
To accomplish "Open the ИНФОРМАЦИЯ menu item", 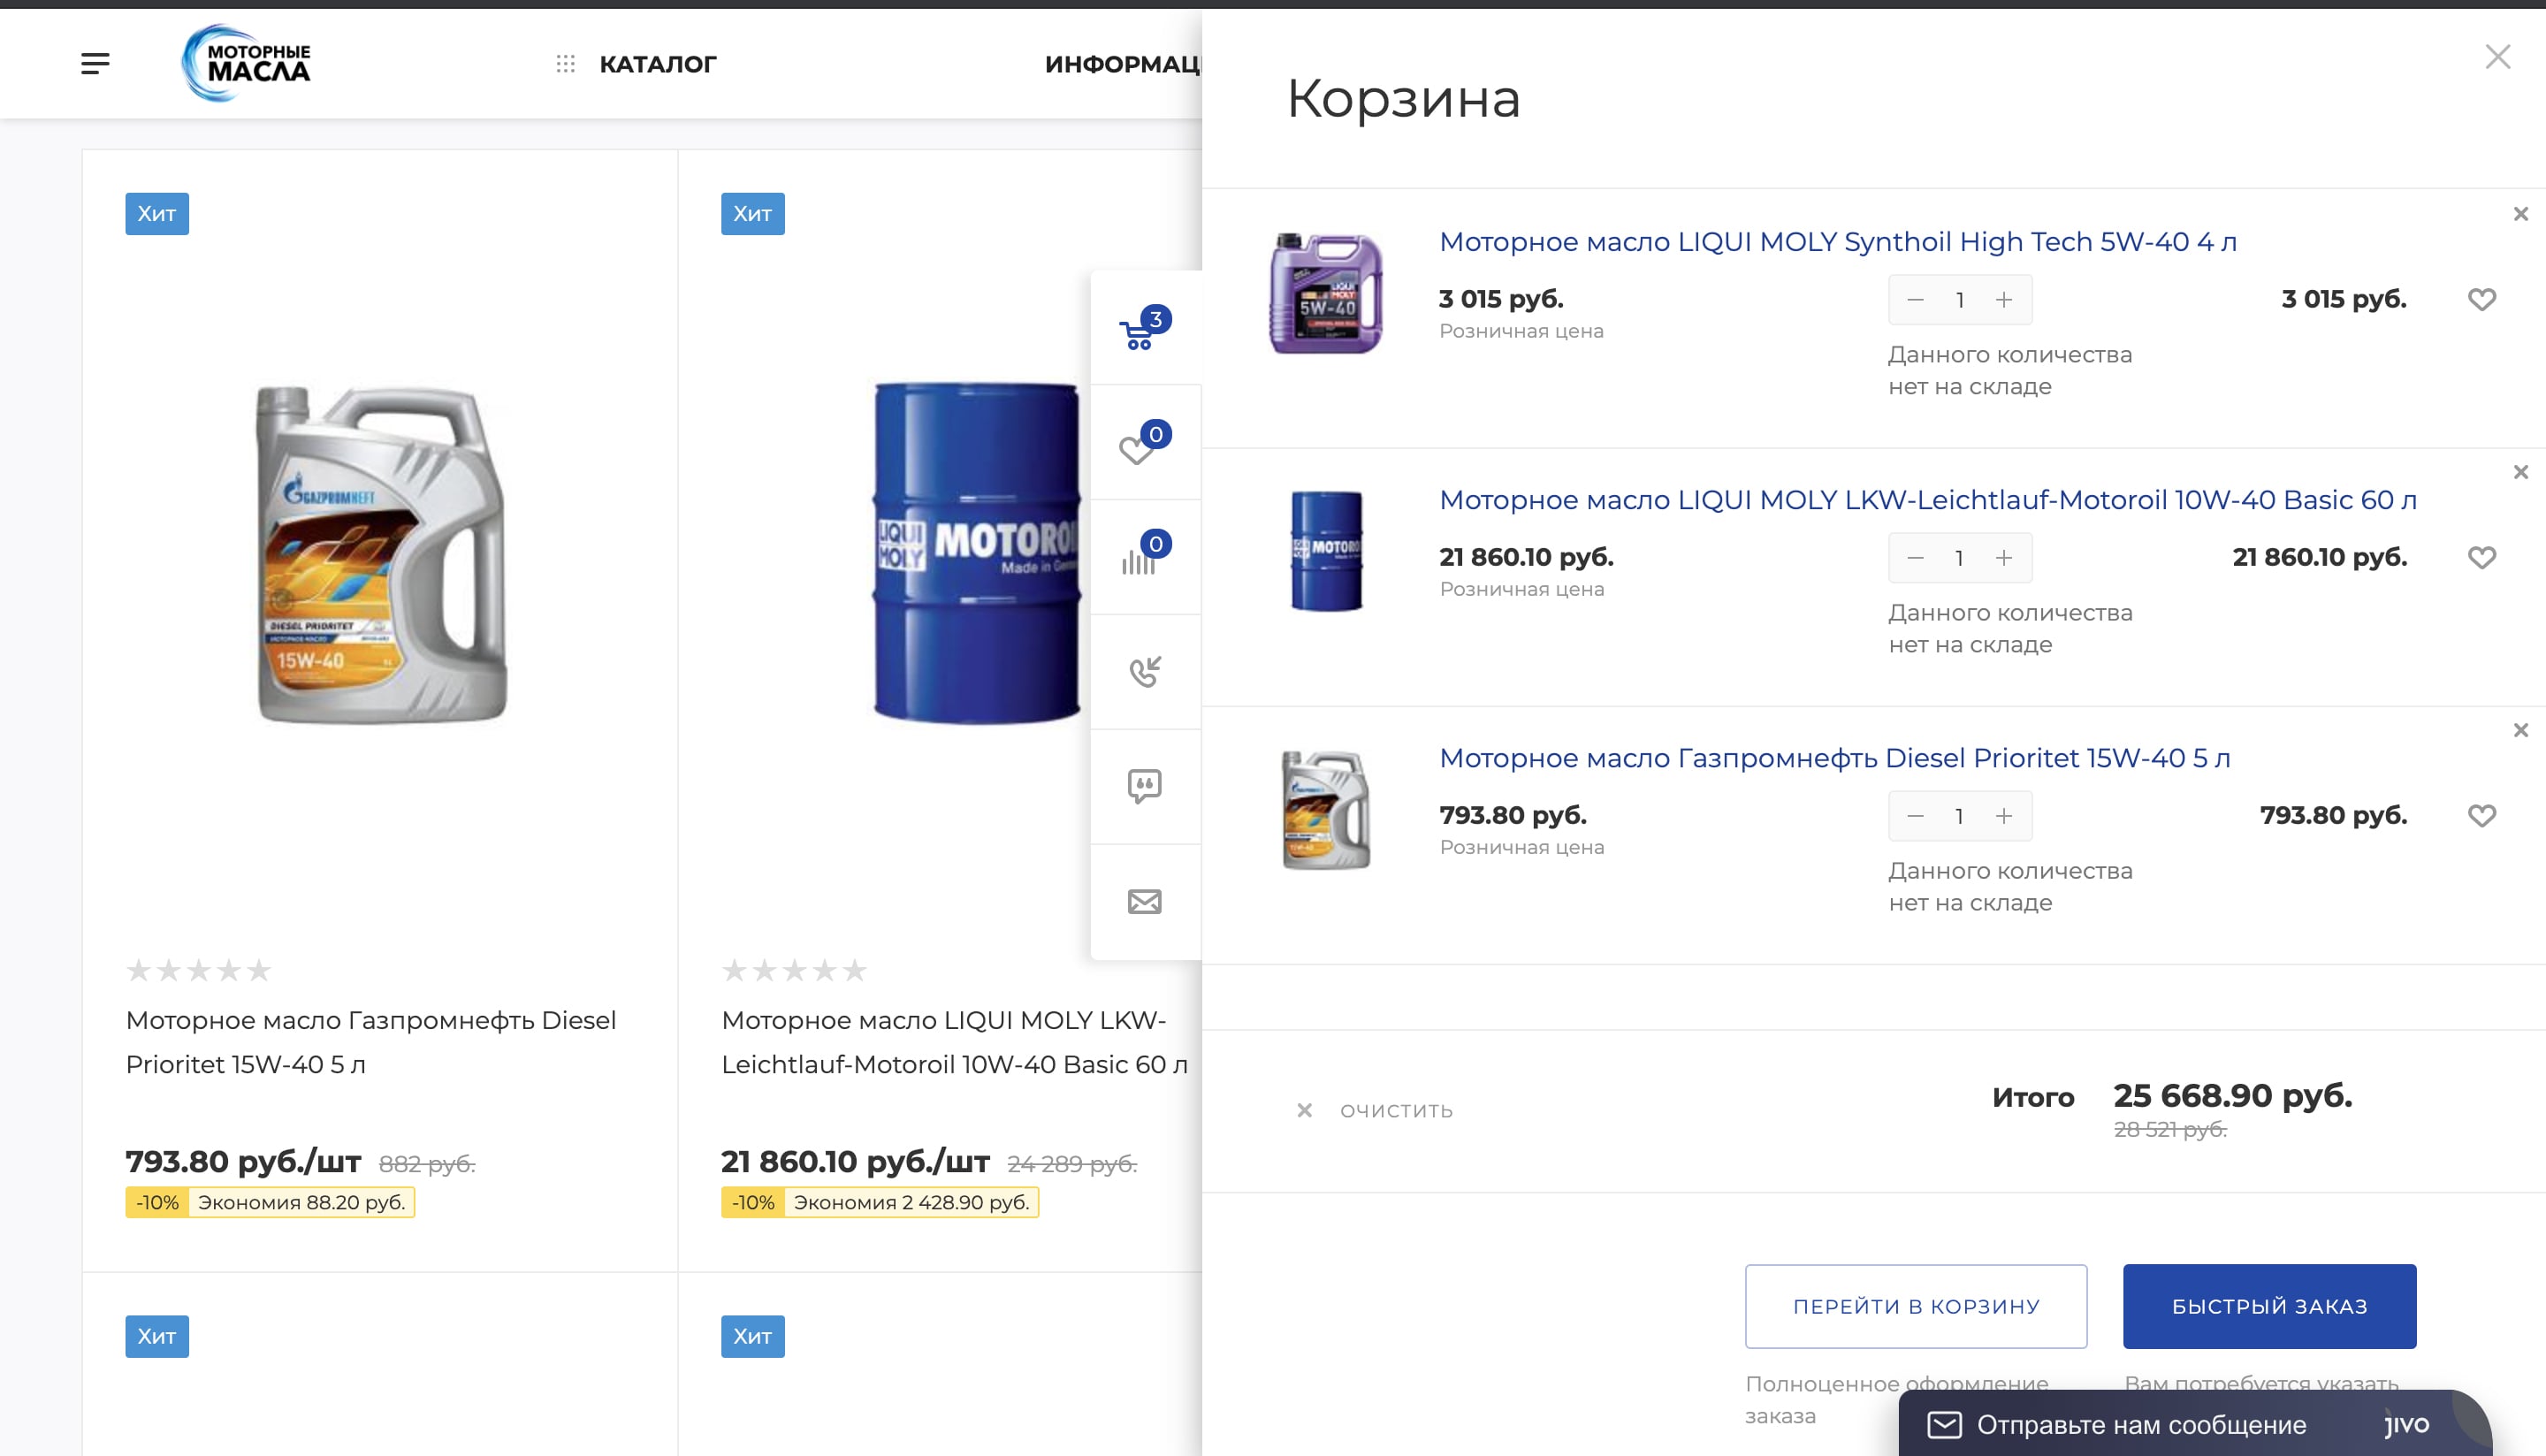I will coord(1121,64).
